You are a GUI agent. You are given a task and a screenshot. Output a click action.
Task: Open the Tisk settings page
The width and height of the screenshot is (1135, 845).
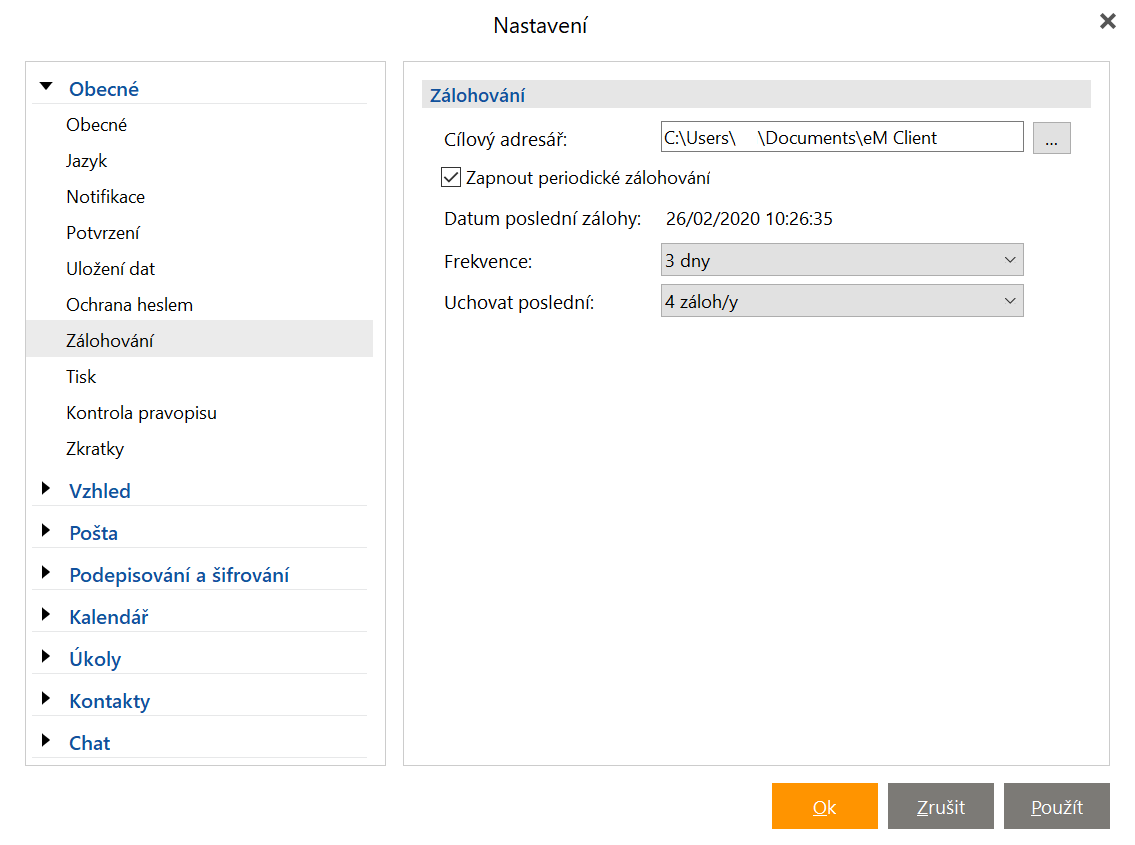coord(81,377)
